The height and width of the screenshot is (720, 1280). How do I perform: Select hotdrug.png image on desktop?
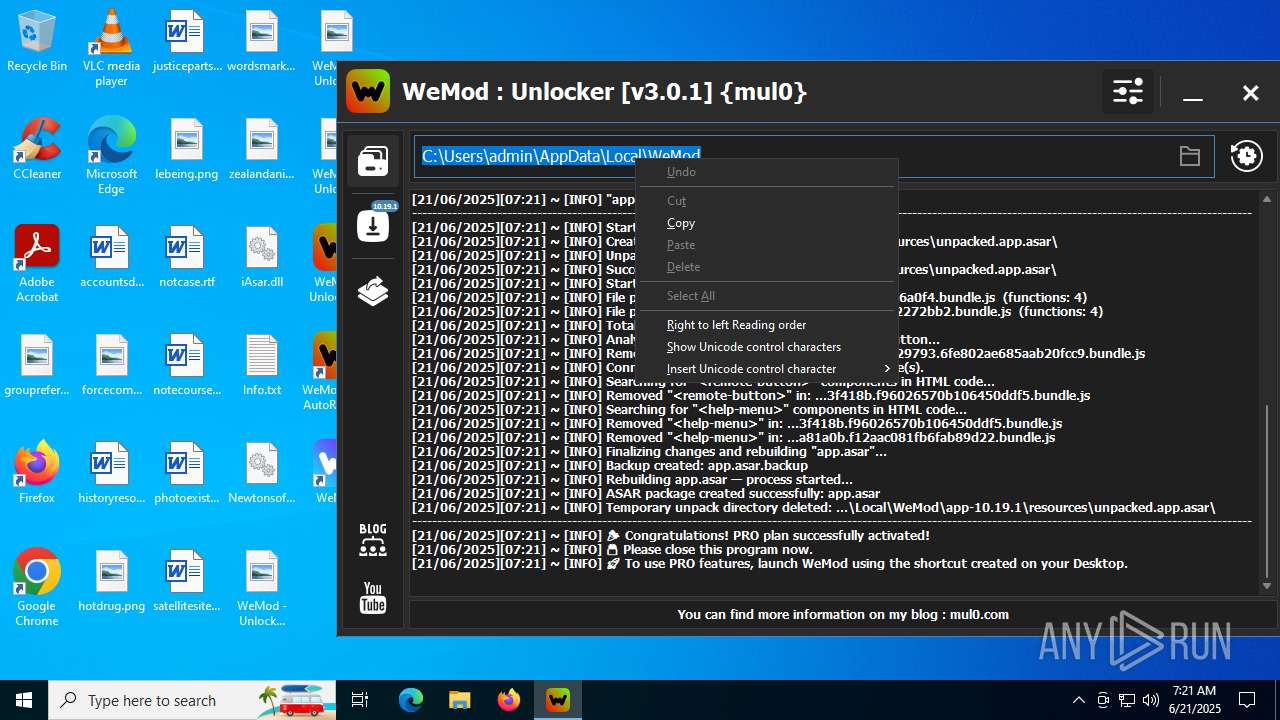click(112, 583)
